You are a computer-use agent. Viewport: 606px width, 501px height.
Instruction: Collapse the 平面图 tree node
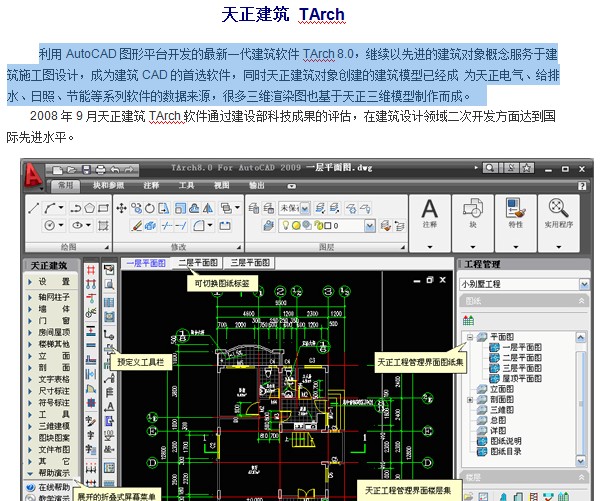470,337
